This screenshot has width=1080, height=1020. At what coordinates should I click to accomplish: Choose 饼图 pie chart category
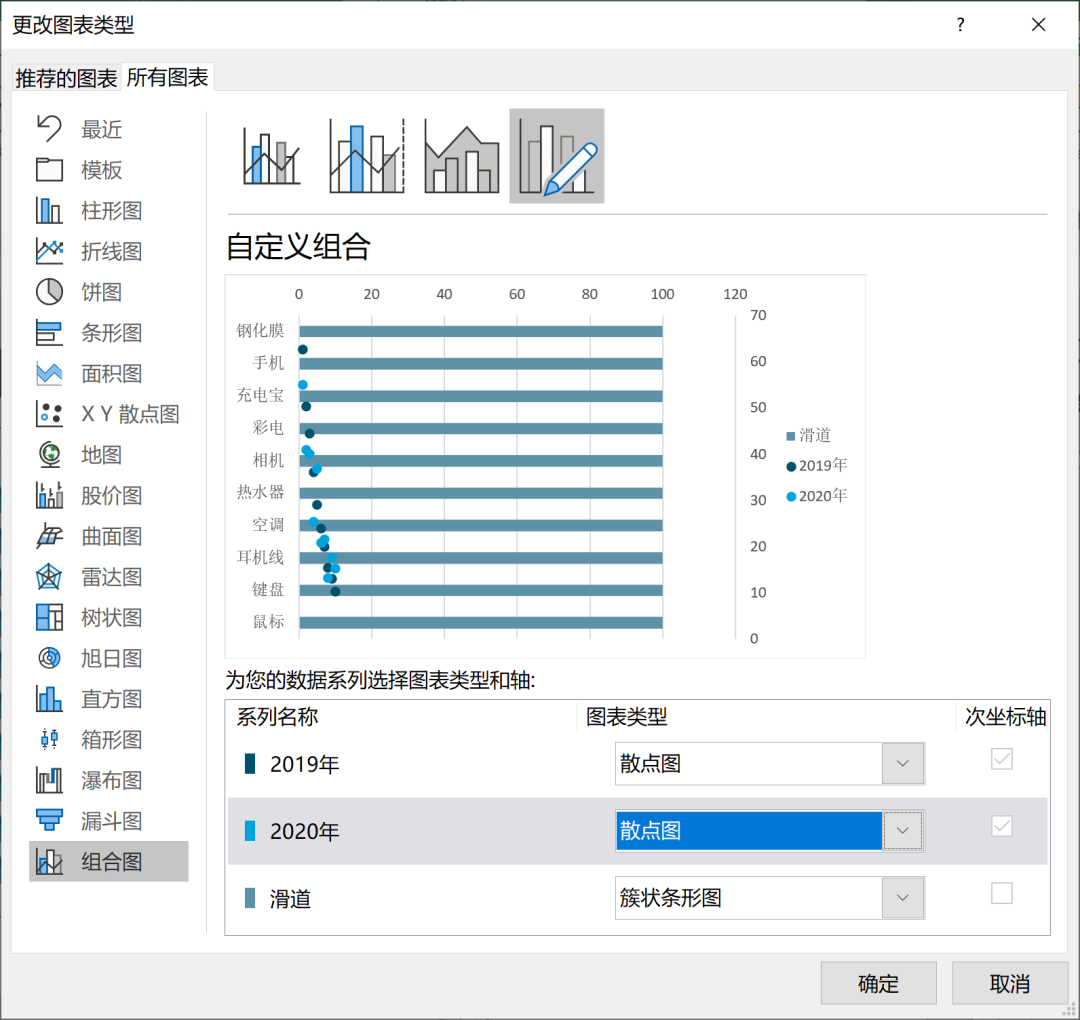coord(101,292)
